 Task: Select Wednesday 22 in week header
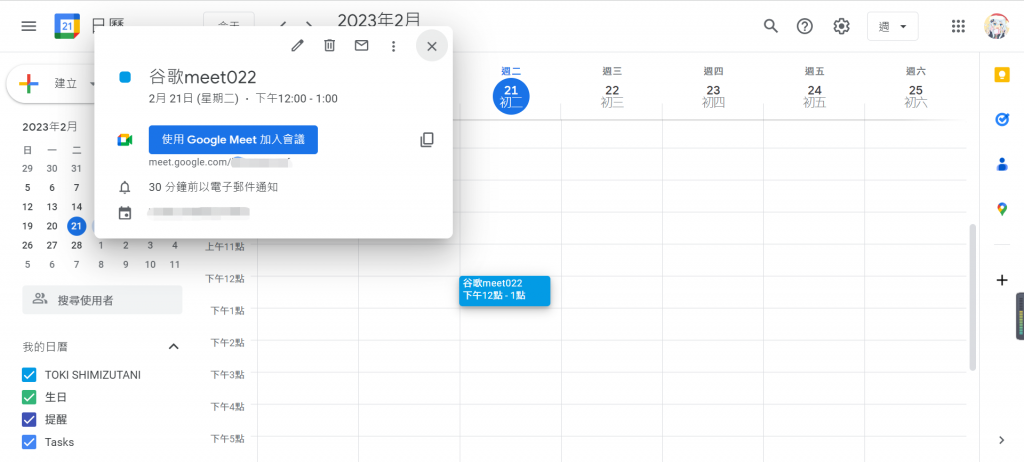click(612, 95)
